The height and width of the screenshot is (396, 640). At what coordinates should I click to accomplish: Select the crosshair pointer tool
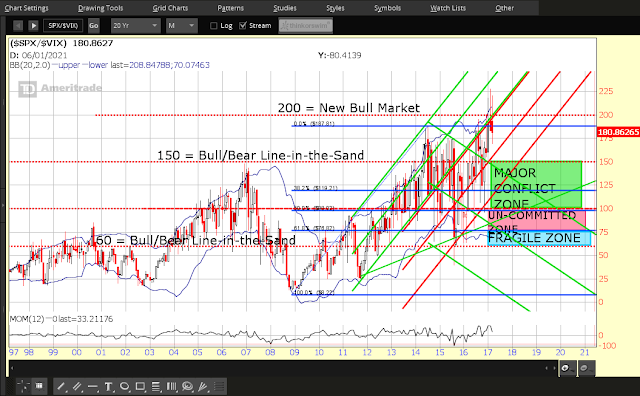(23, 386)
